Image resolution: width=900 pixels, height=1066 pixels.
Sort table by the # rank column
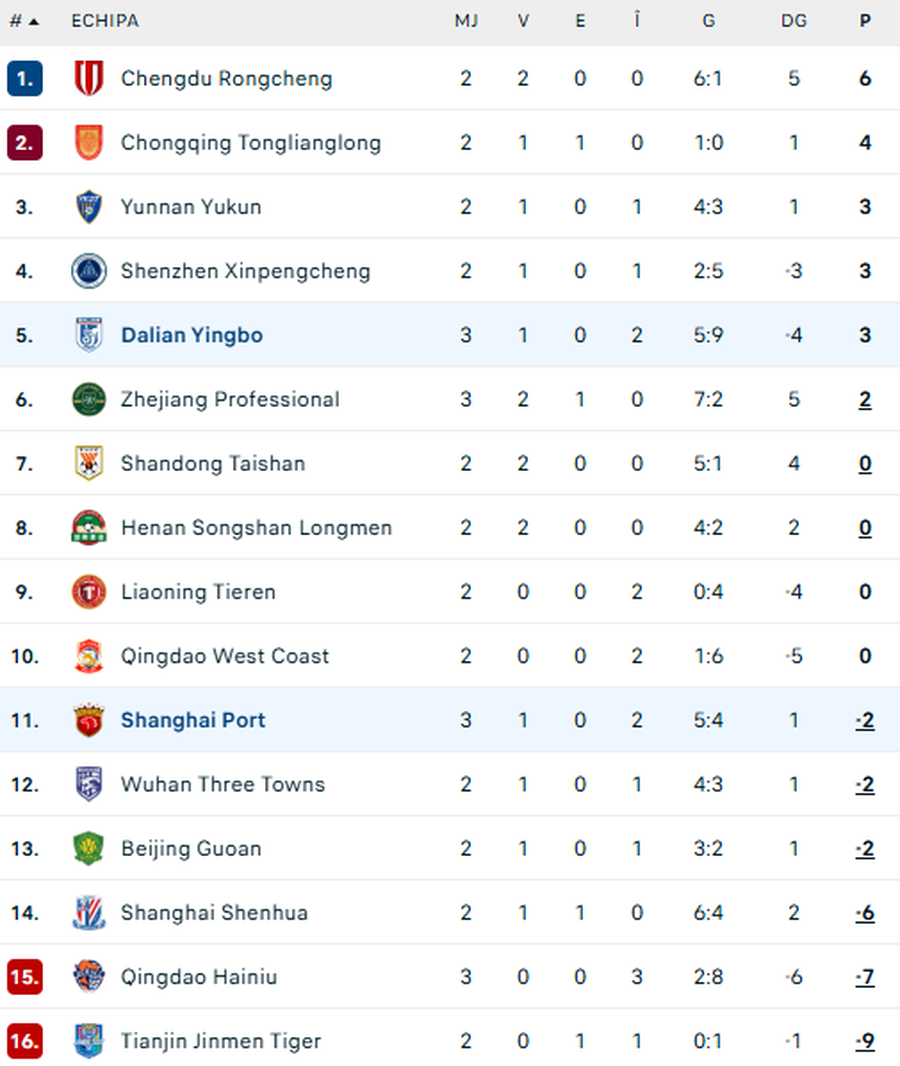[x=23, y=21]
